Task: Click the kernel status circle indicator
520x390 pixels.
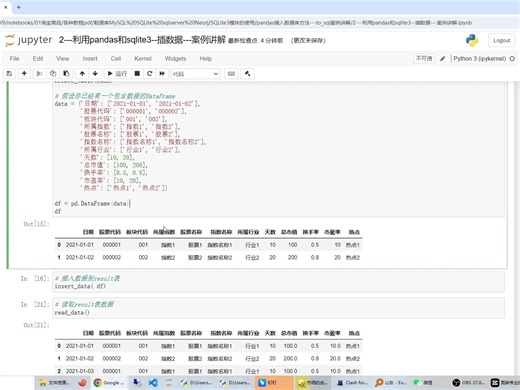Action: tap(512, 59)
